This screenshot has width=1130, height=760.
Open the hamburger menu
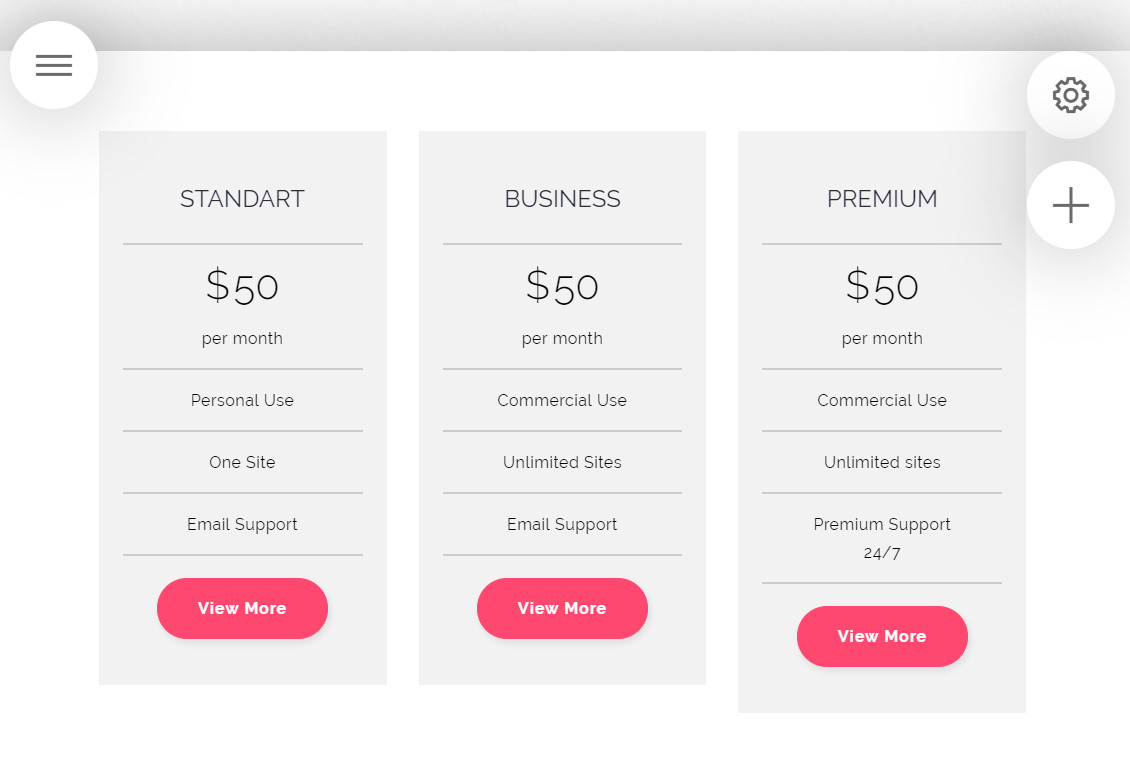point(54,65)
